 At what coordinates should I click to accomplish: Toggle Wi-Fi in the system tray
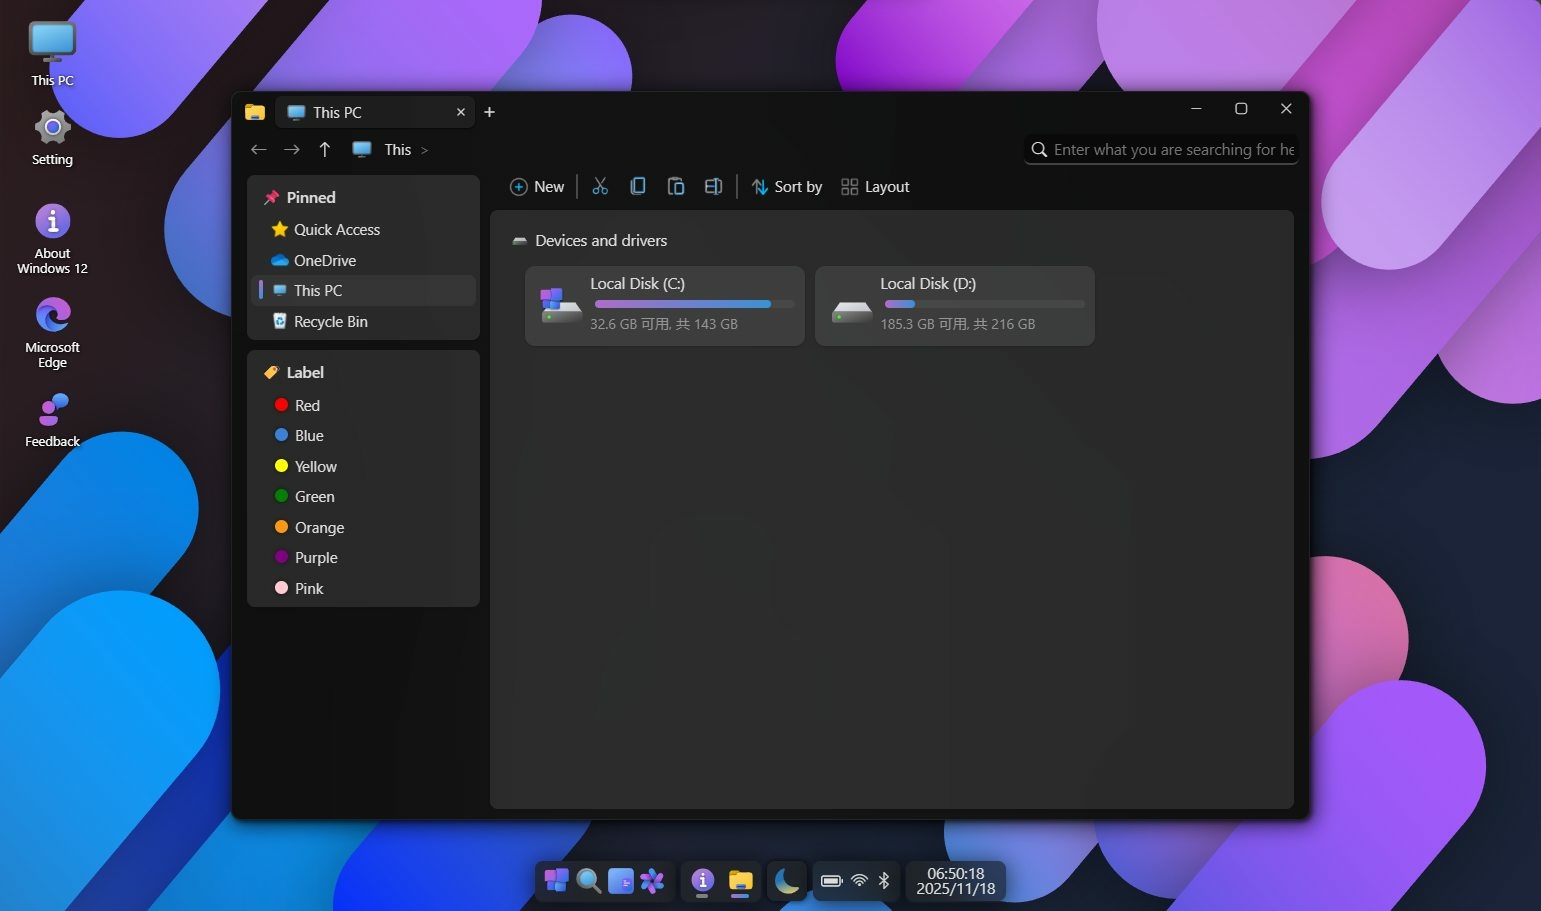858,881
